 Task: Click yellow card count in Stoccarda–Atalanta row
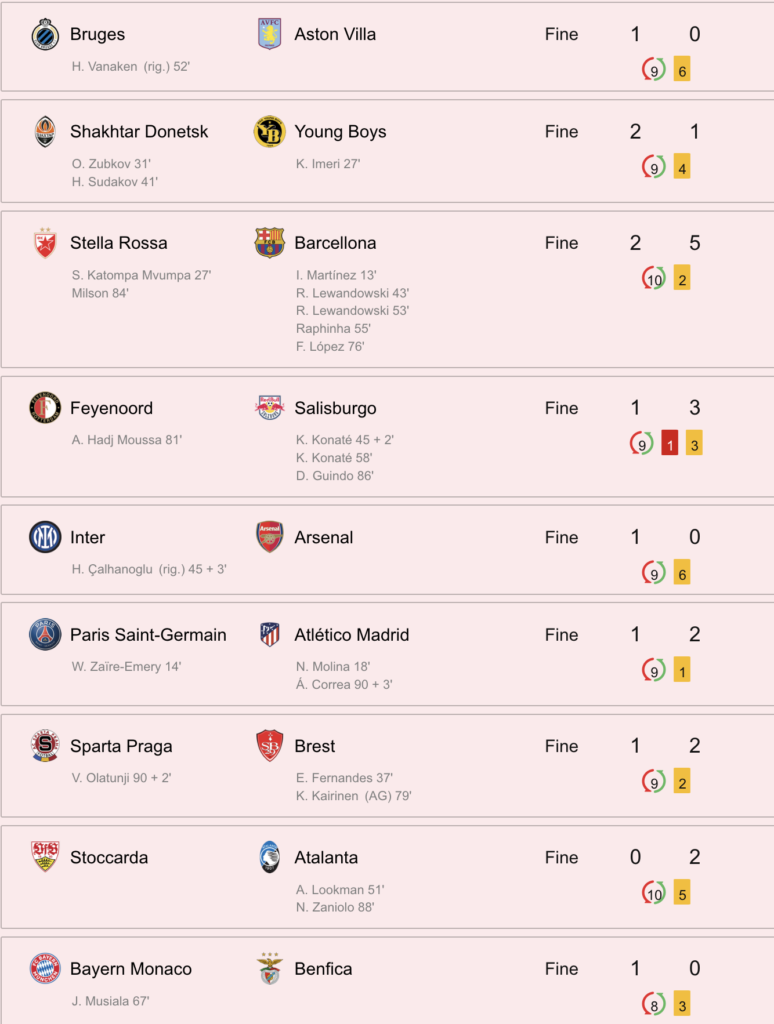pos(682,893)
